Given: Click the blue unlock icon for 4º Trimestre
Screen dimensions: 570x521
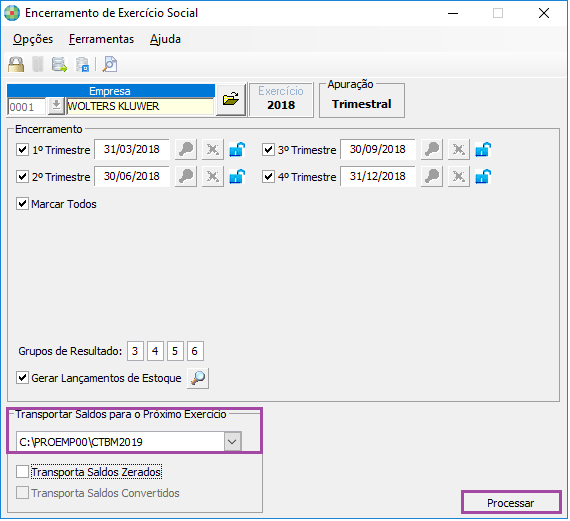Looking at the screenshot, I should point(483,177).
